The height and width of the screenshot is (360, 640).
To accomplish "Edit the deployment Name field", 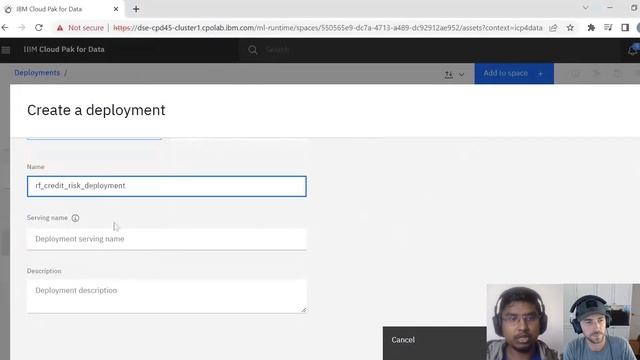I will click(167, 186).
